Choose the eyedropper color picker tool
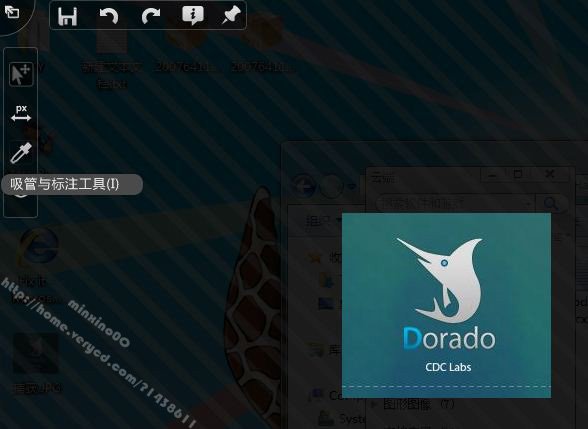588x429 pixels. pos(21,153)
